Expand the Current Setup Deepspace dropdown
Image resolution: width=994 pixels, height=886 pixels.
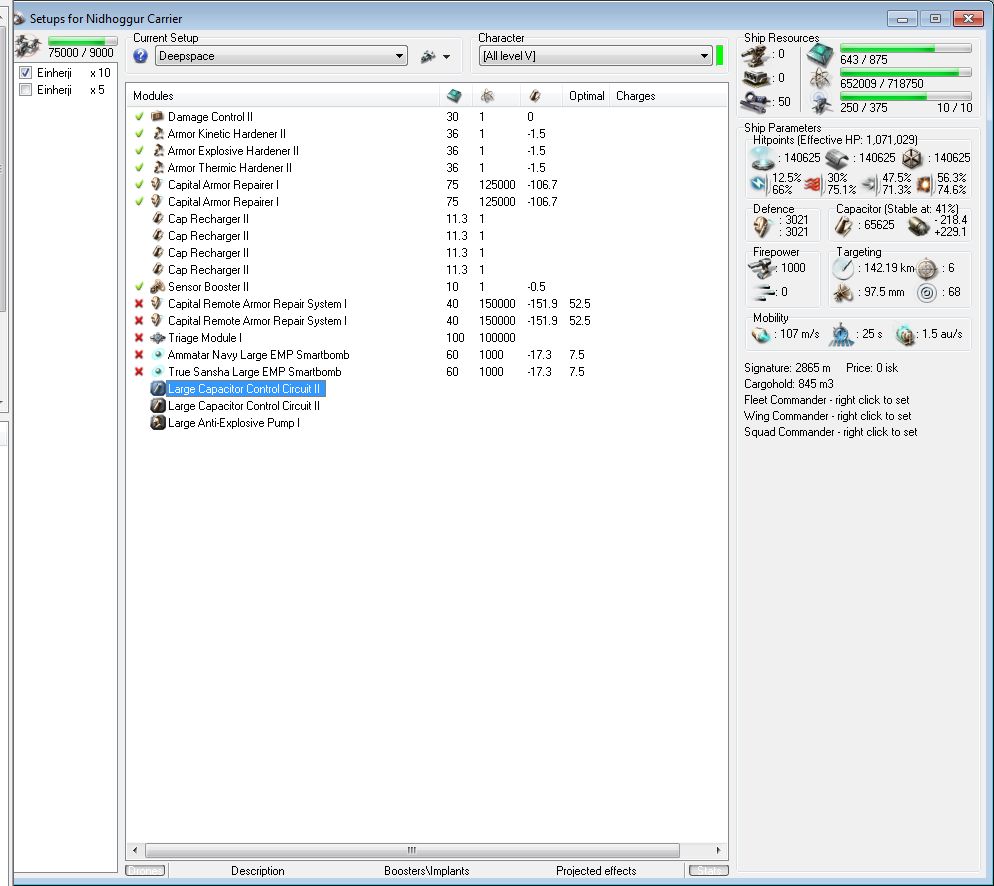click(399, 56)
